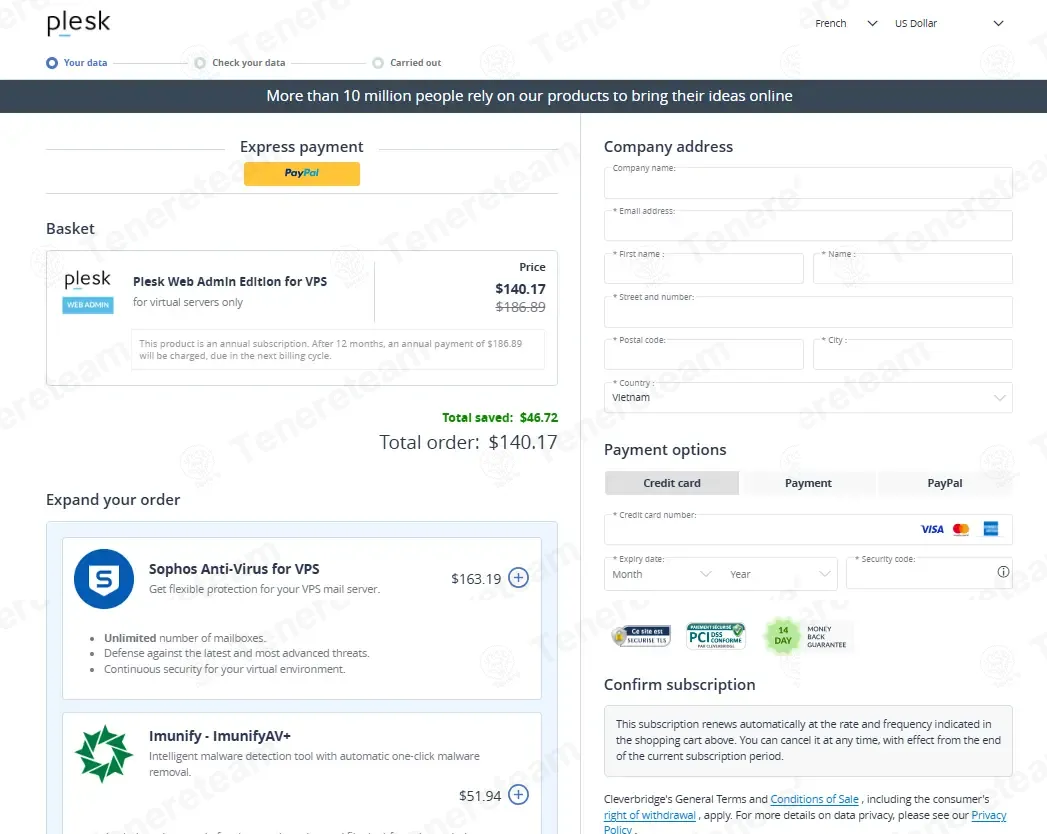Open the Conditions of Sale link
The image size is (1047, 834).
(x=814, y=799)
